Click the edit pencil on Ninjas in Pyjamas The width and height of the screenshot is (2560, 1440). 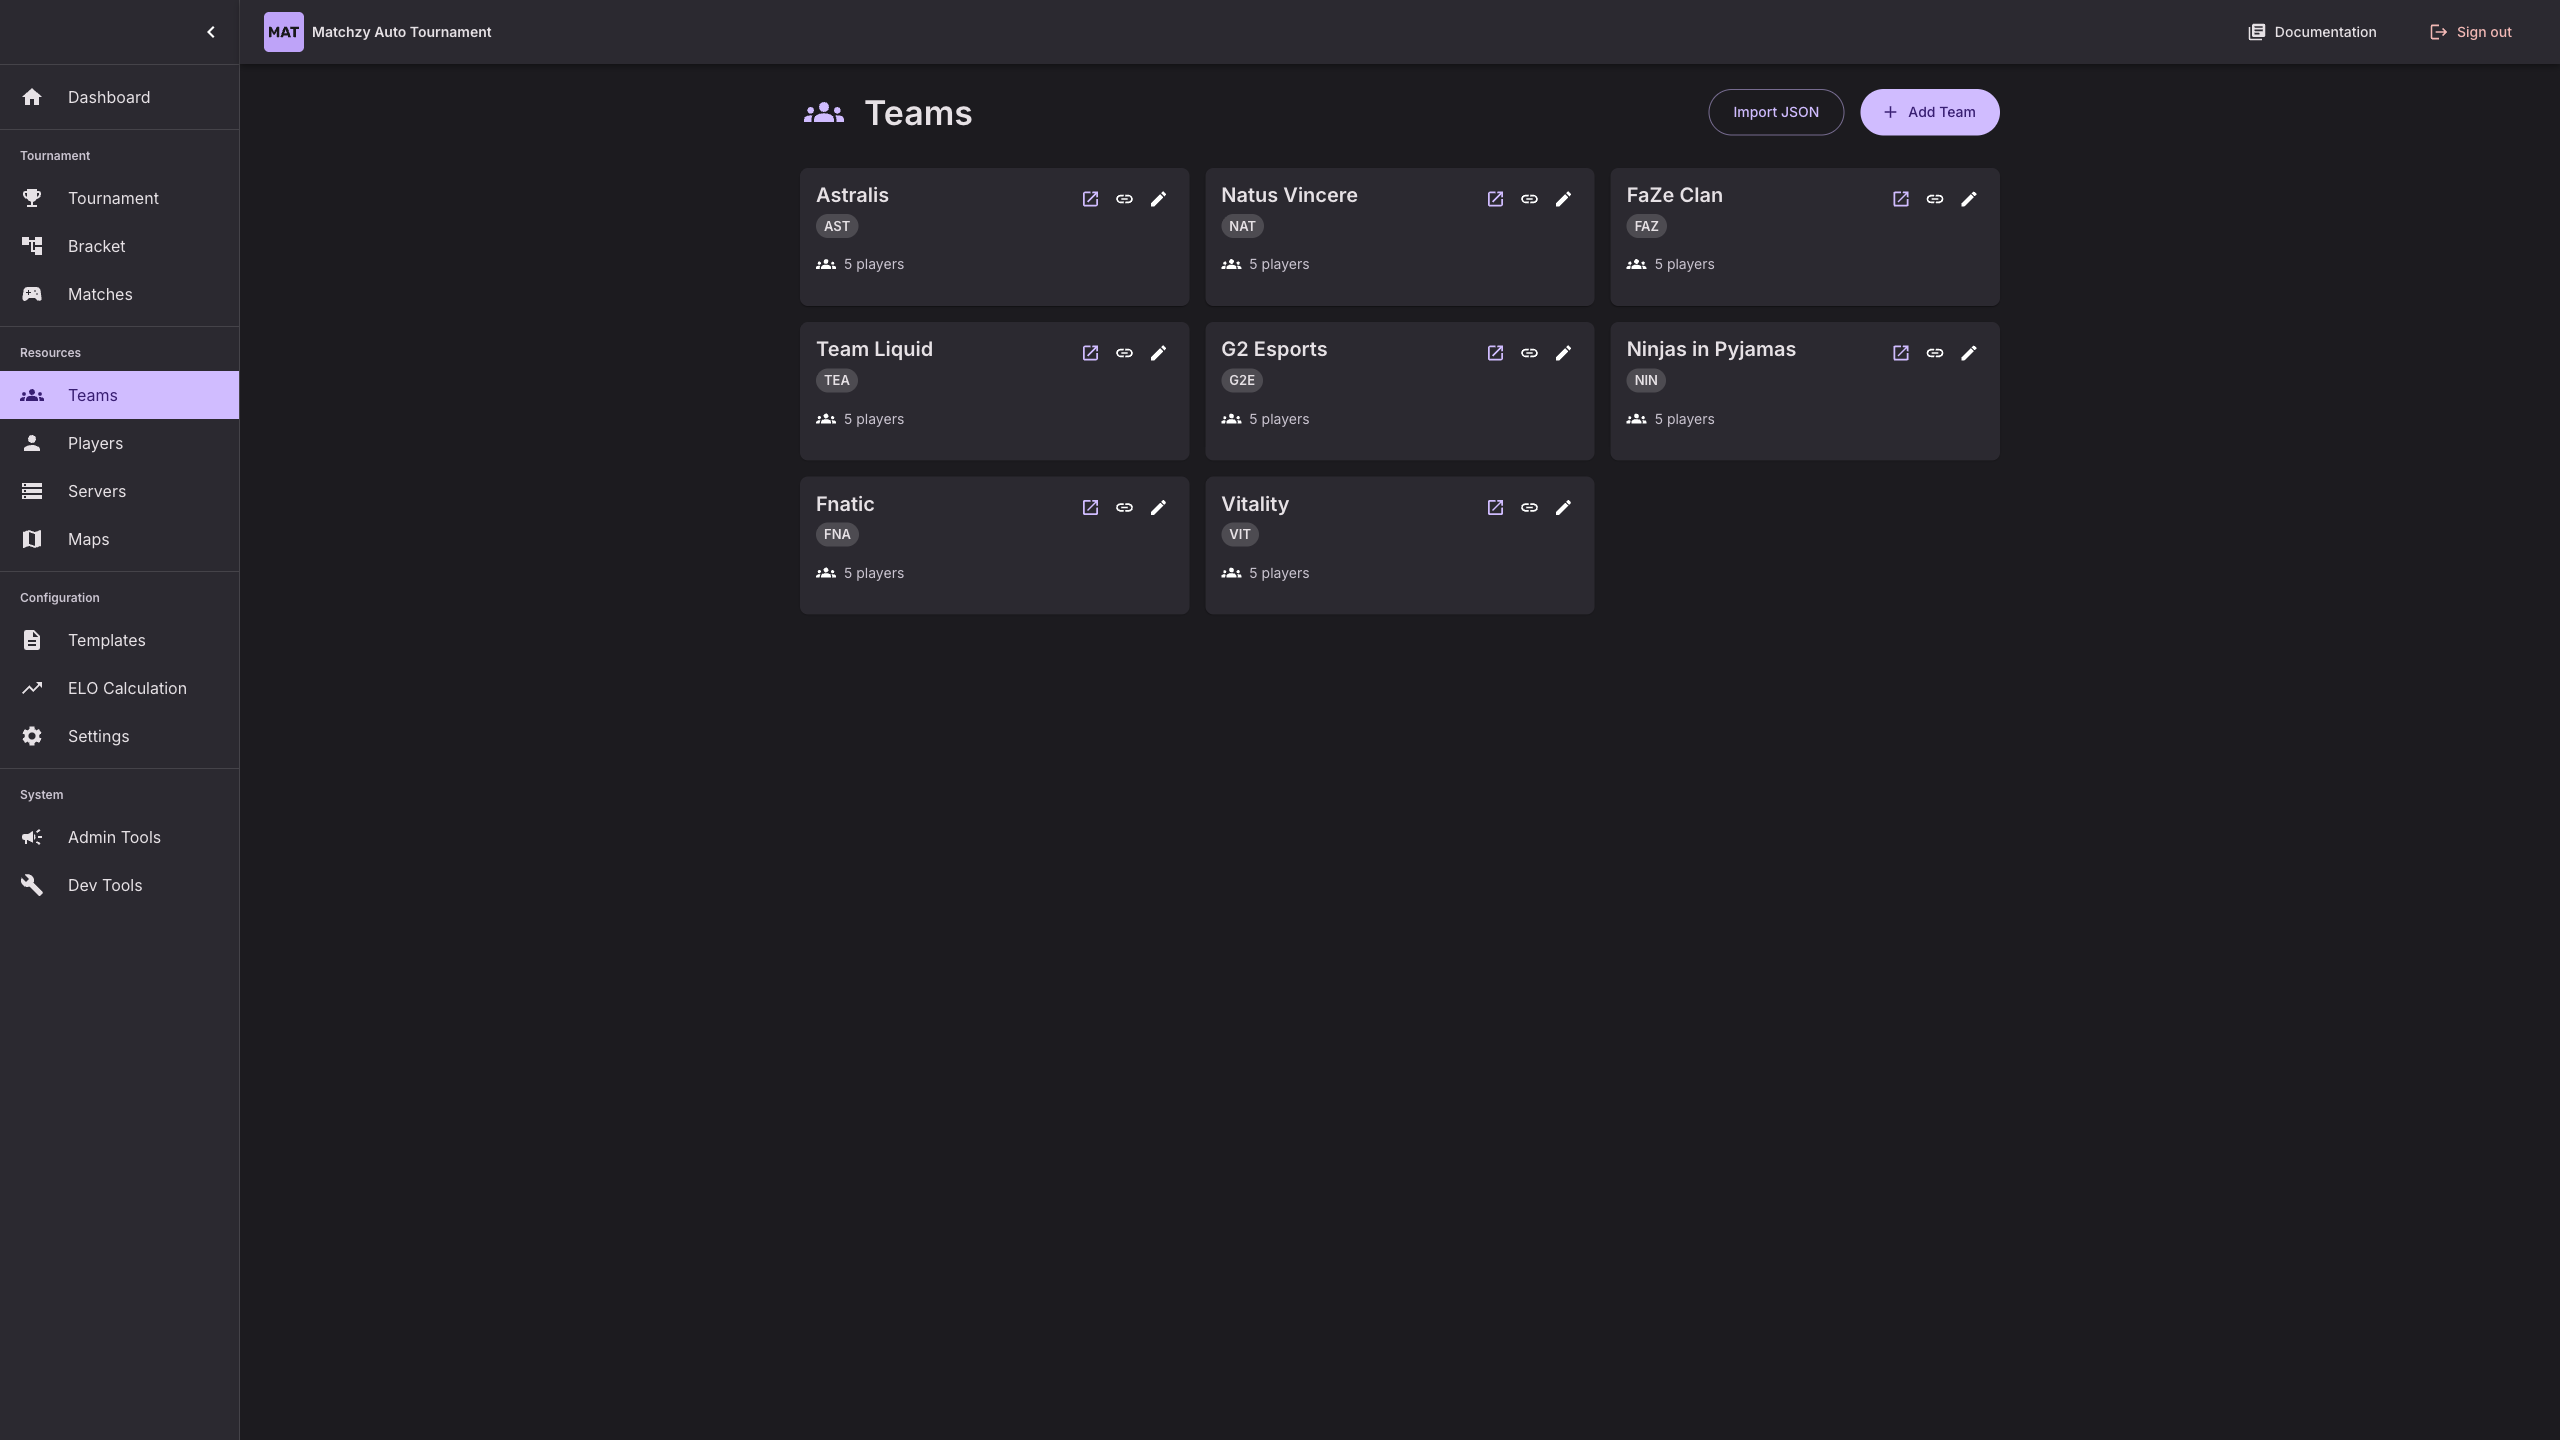[x=1968, y=353]
